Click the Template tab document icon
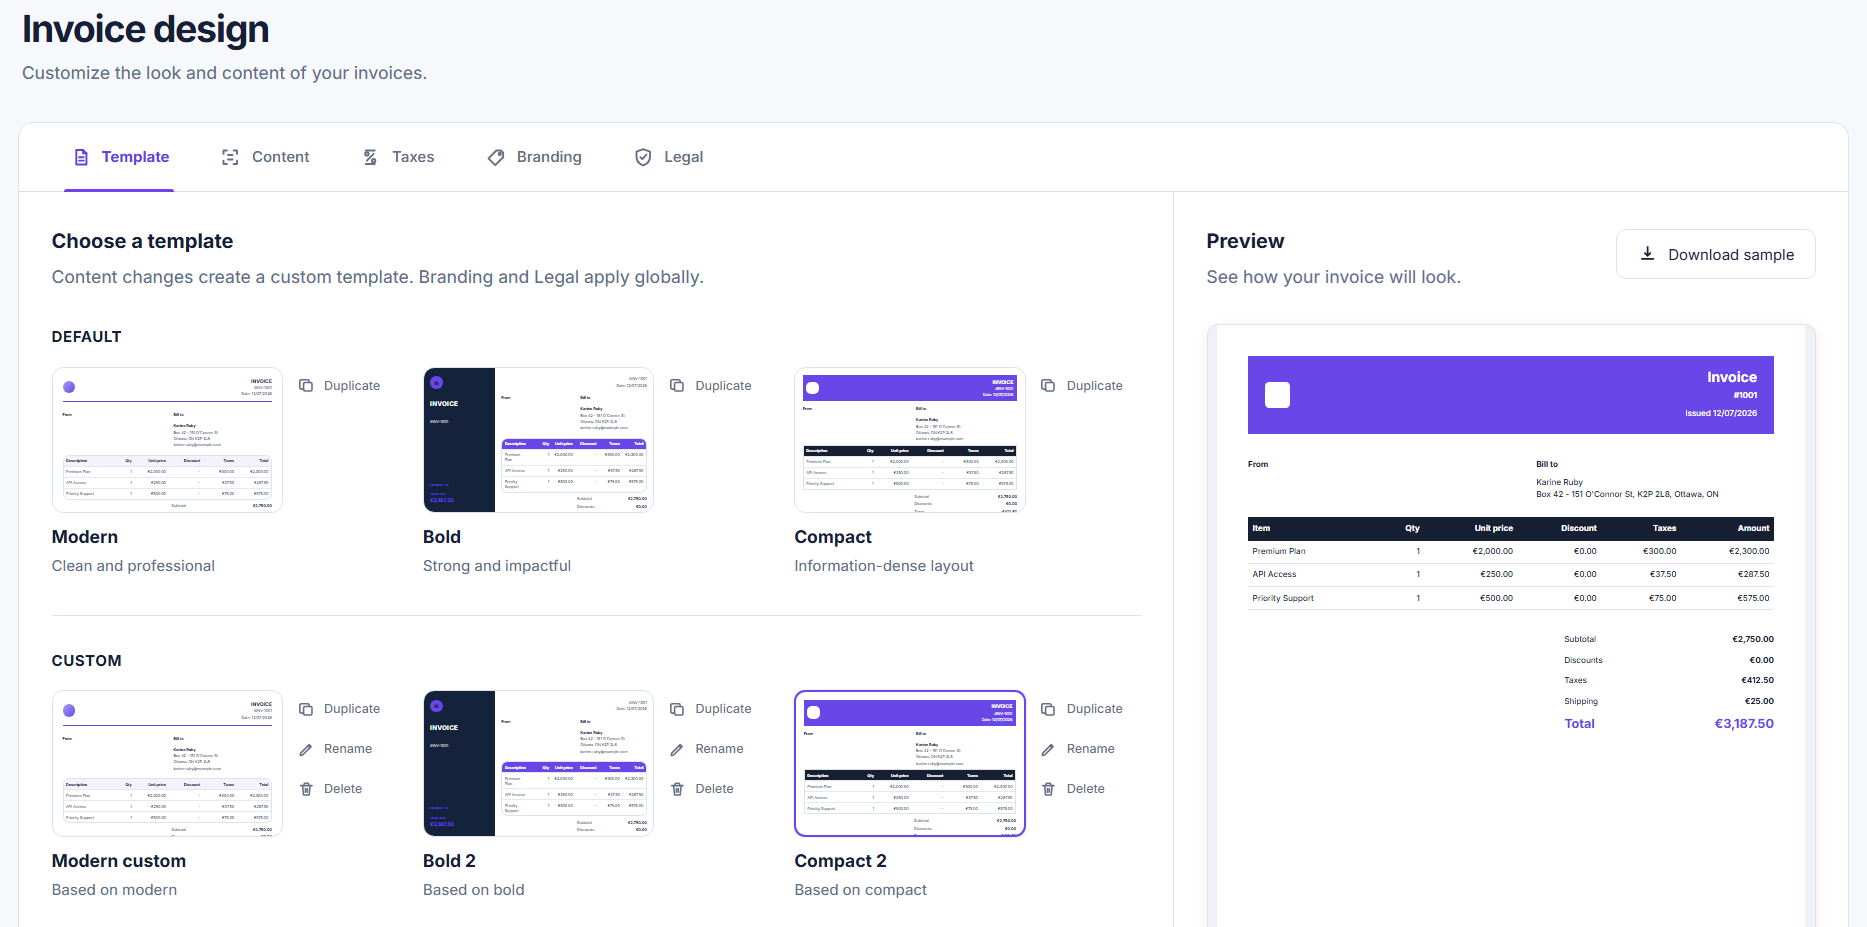 point(82,157)
